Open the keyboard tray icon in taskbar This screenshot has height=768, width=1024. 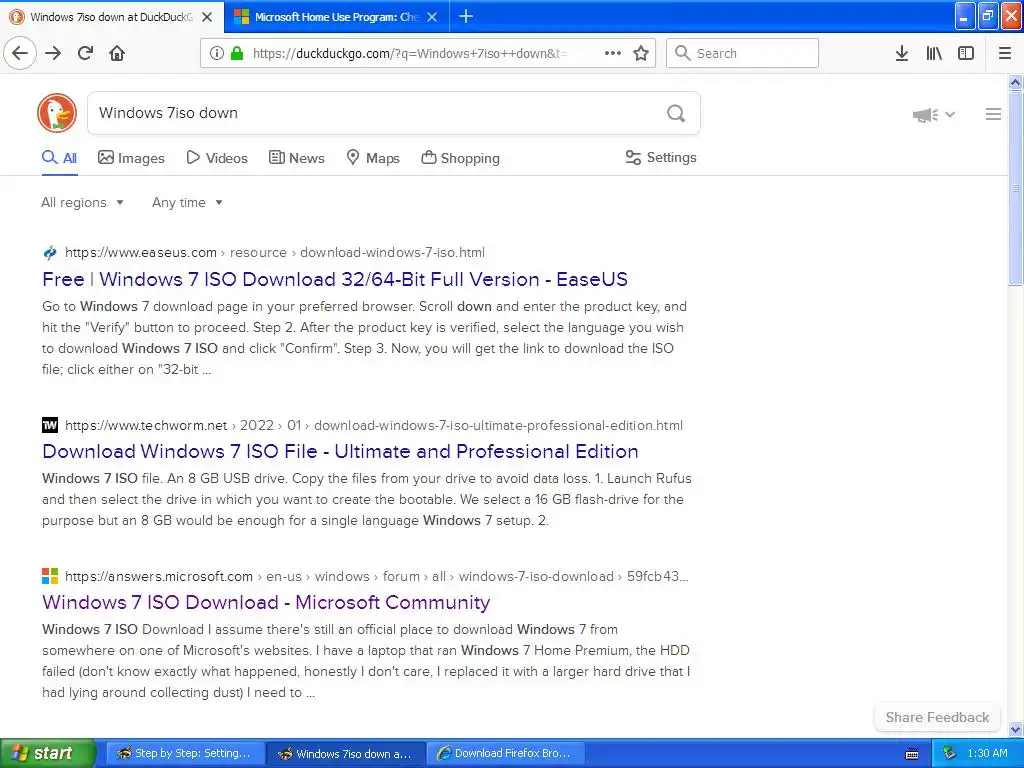click(912, 754)
